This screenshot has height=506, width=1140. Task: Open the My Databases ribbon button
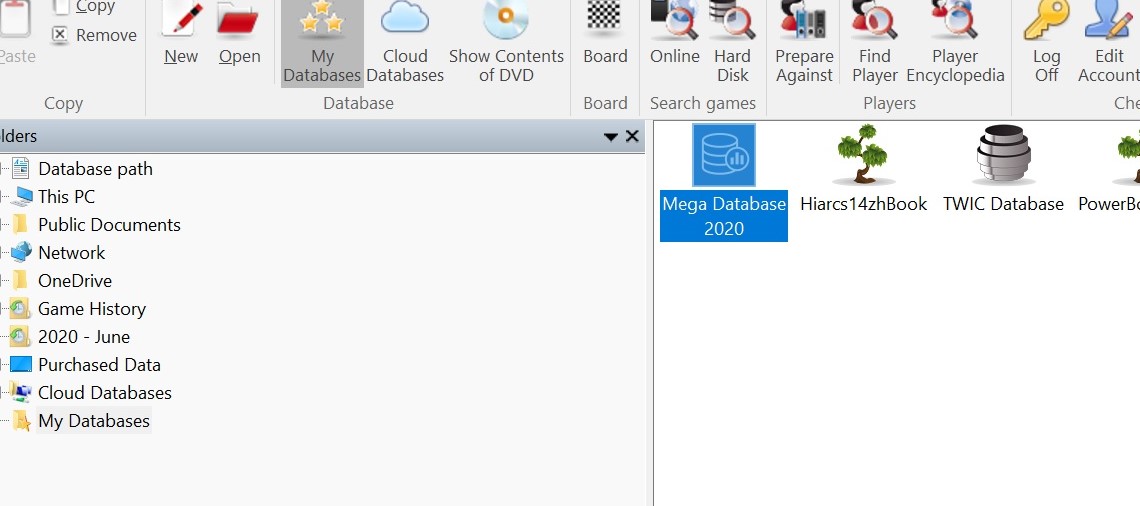pos(322,42)
